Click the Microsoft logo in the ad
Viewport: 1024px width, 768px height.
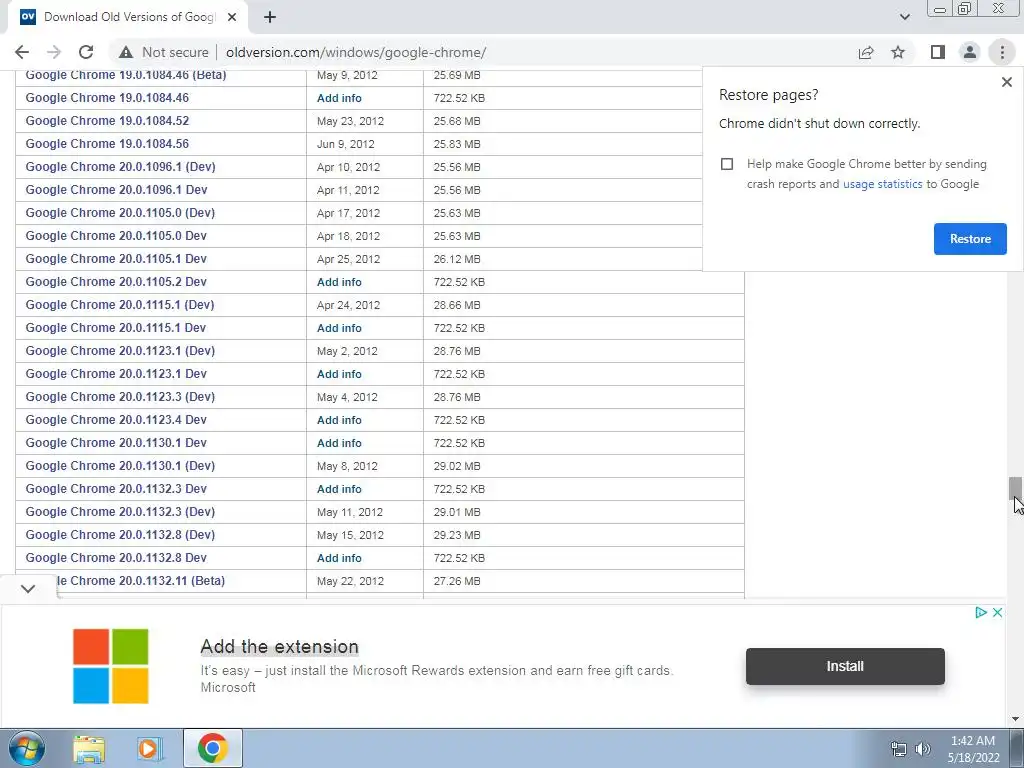pyautogui.click(x=110, y=666)
